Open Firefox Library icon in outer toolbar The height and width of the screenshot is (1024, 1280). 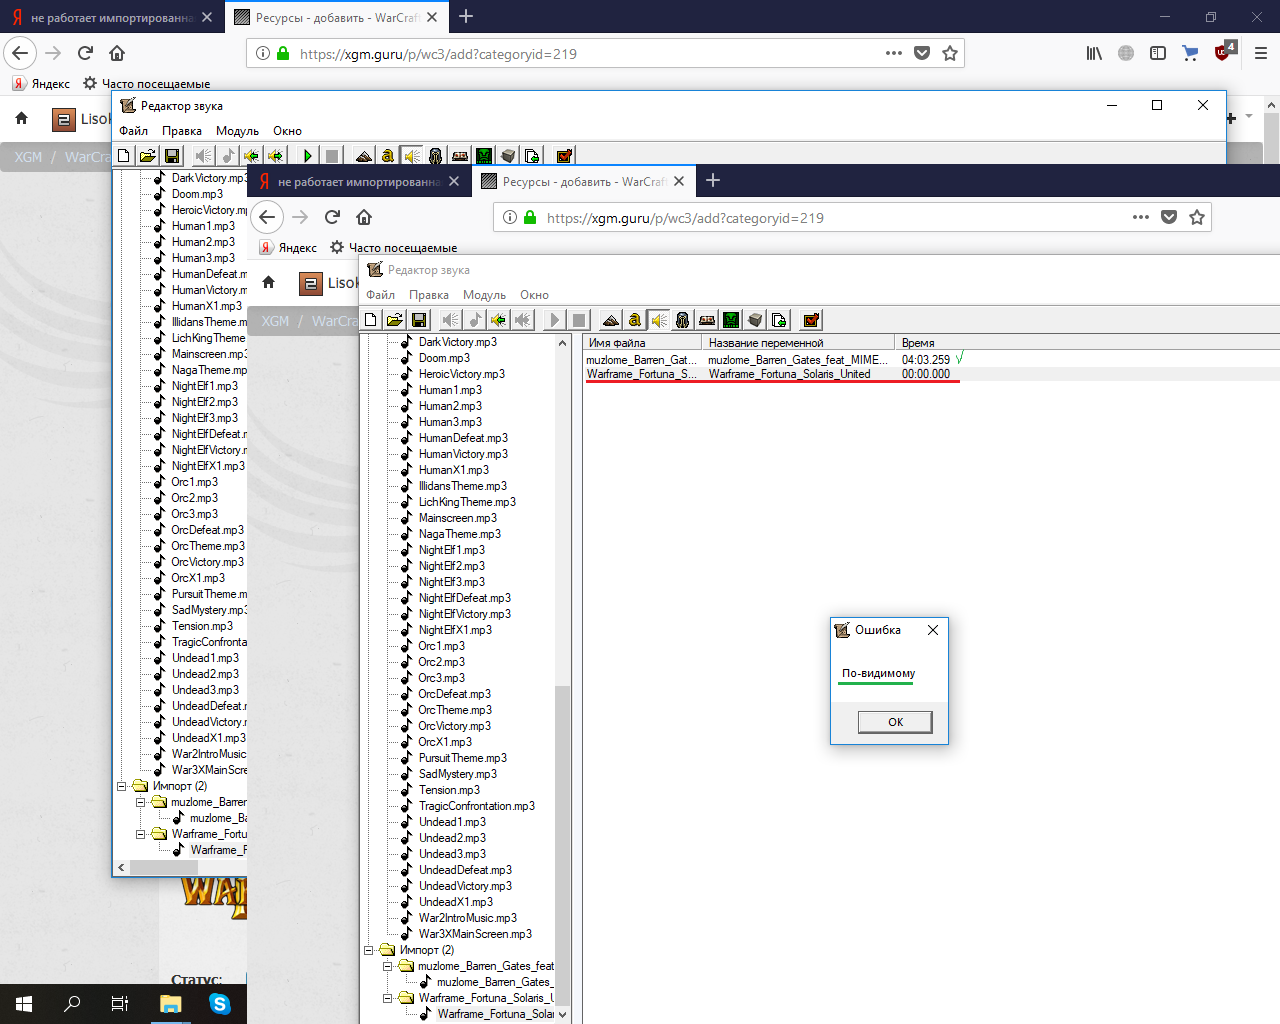1094,53
